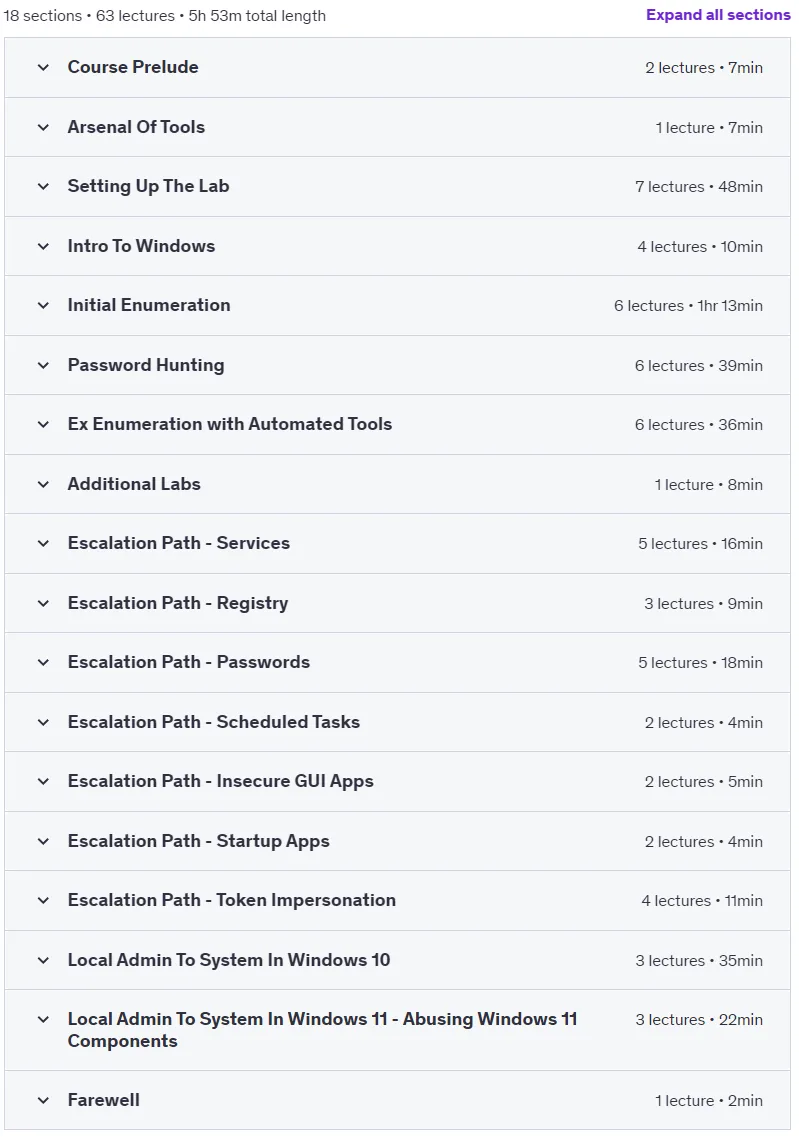799x1137 pixels.
Task: Select Escalation Path - Registry section
Action: pos(178,603)
